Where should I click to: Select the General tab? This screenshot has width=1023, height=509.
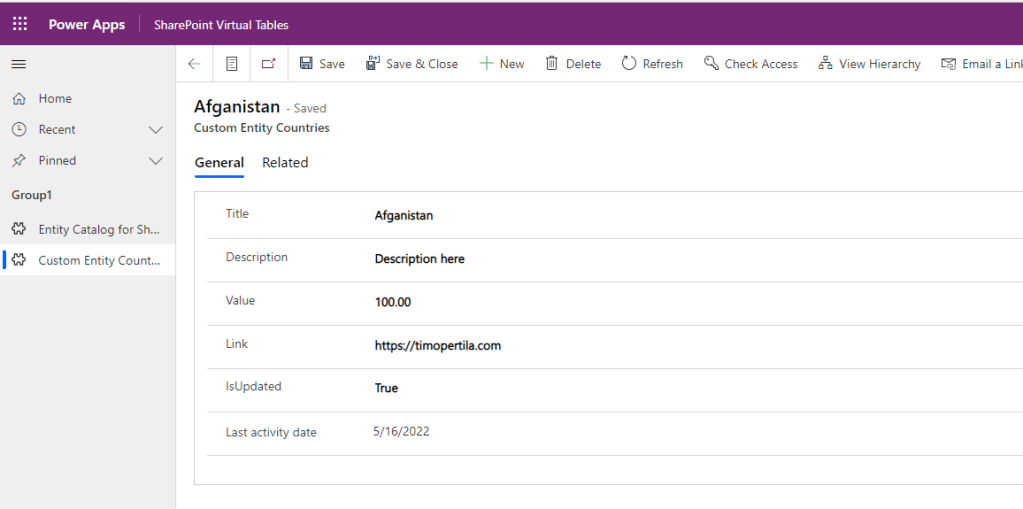(219, 163)
